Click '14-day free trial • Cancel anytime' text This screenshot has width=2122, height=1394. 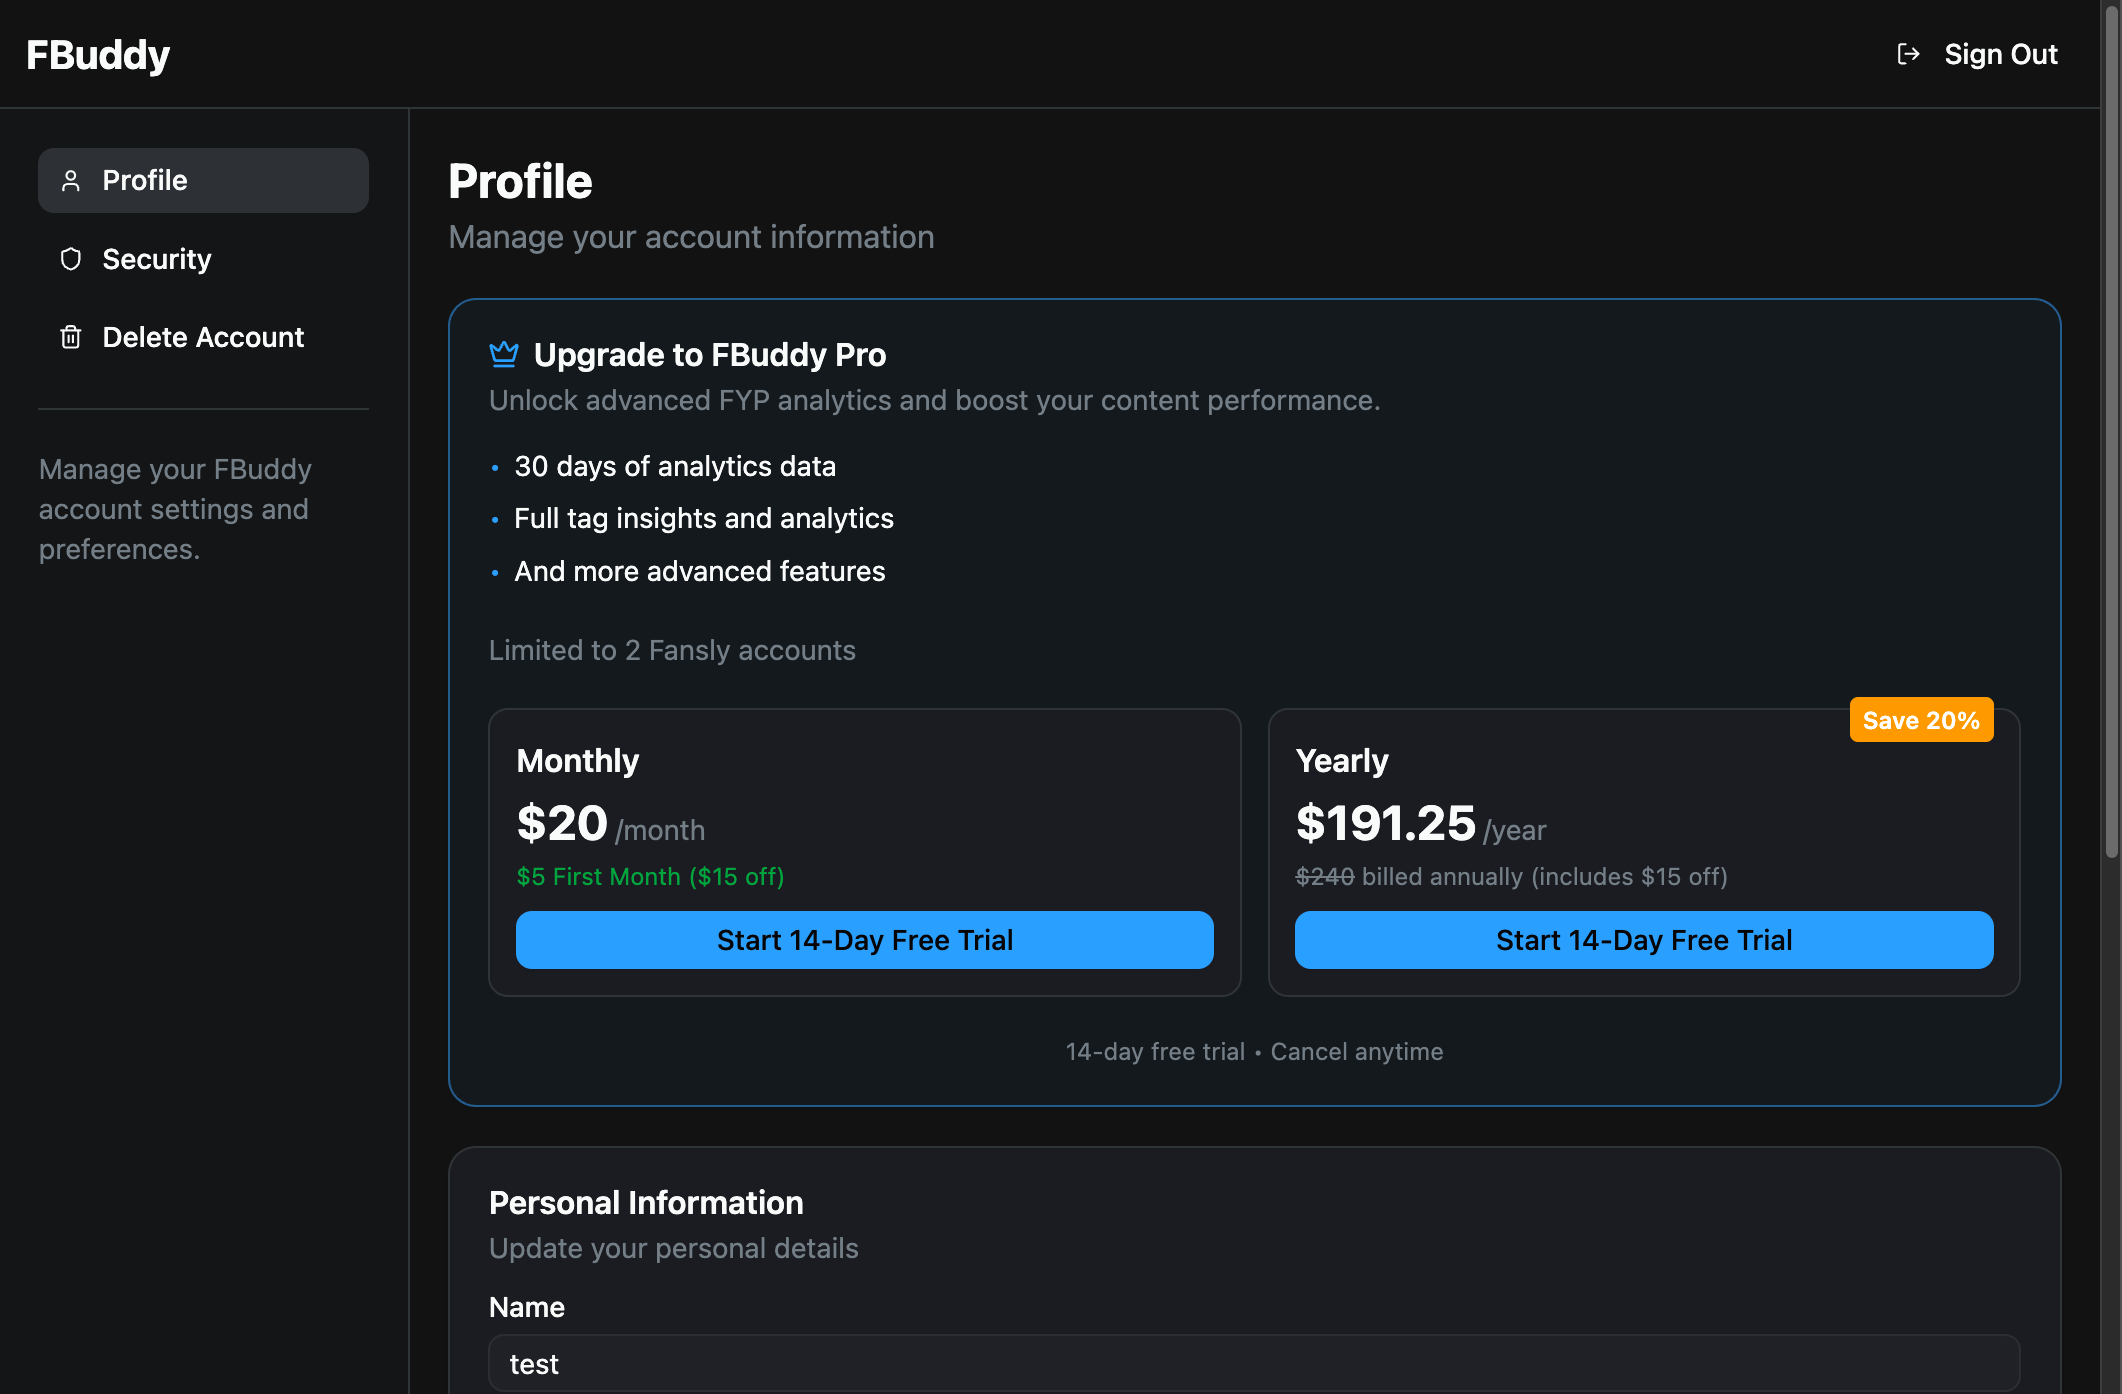1254,1052
